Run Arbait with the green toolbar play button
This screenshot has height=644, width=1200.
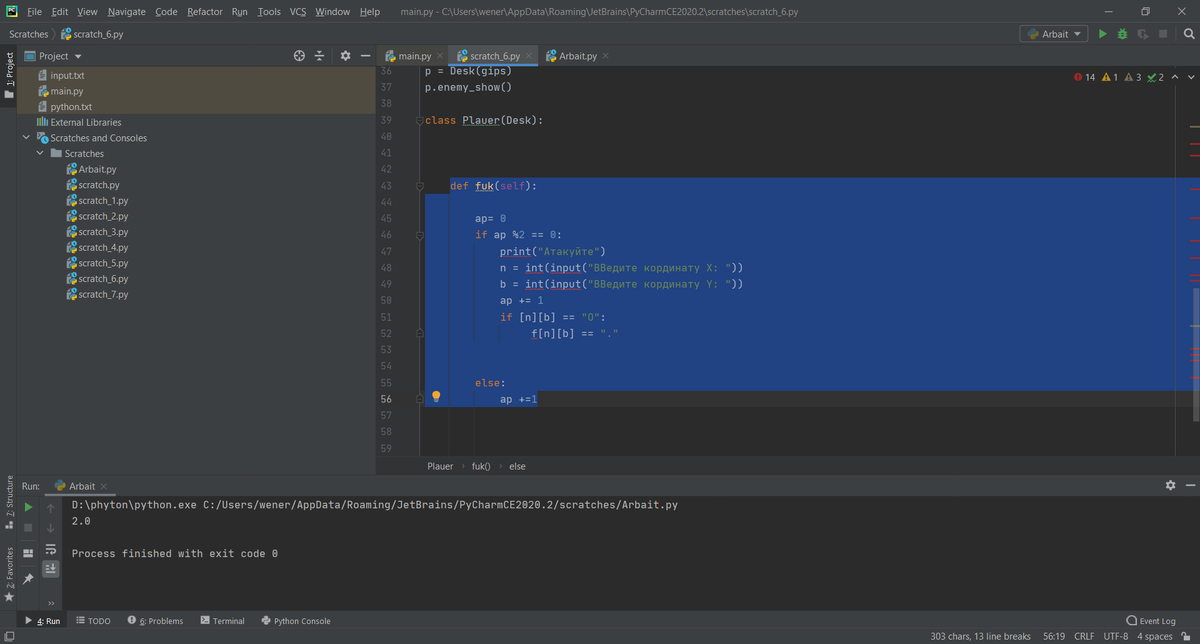tap(1103, 34)
